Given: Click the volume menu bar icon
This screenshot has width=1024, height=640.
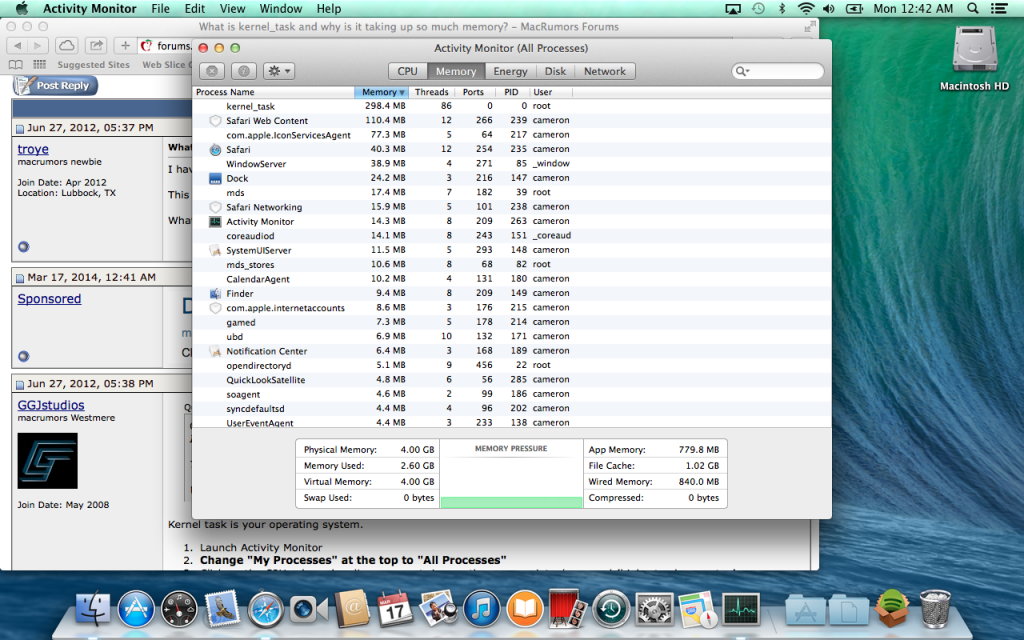Looking at the screenshot, I should [x=829, y=8].
